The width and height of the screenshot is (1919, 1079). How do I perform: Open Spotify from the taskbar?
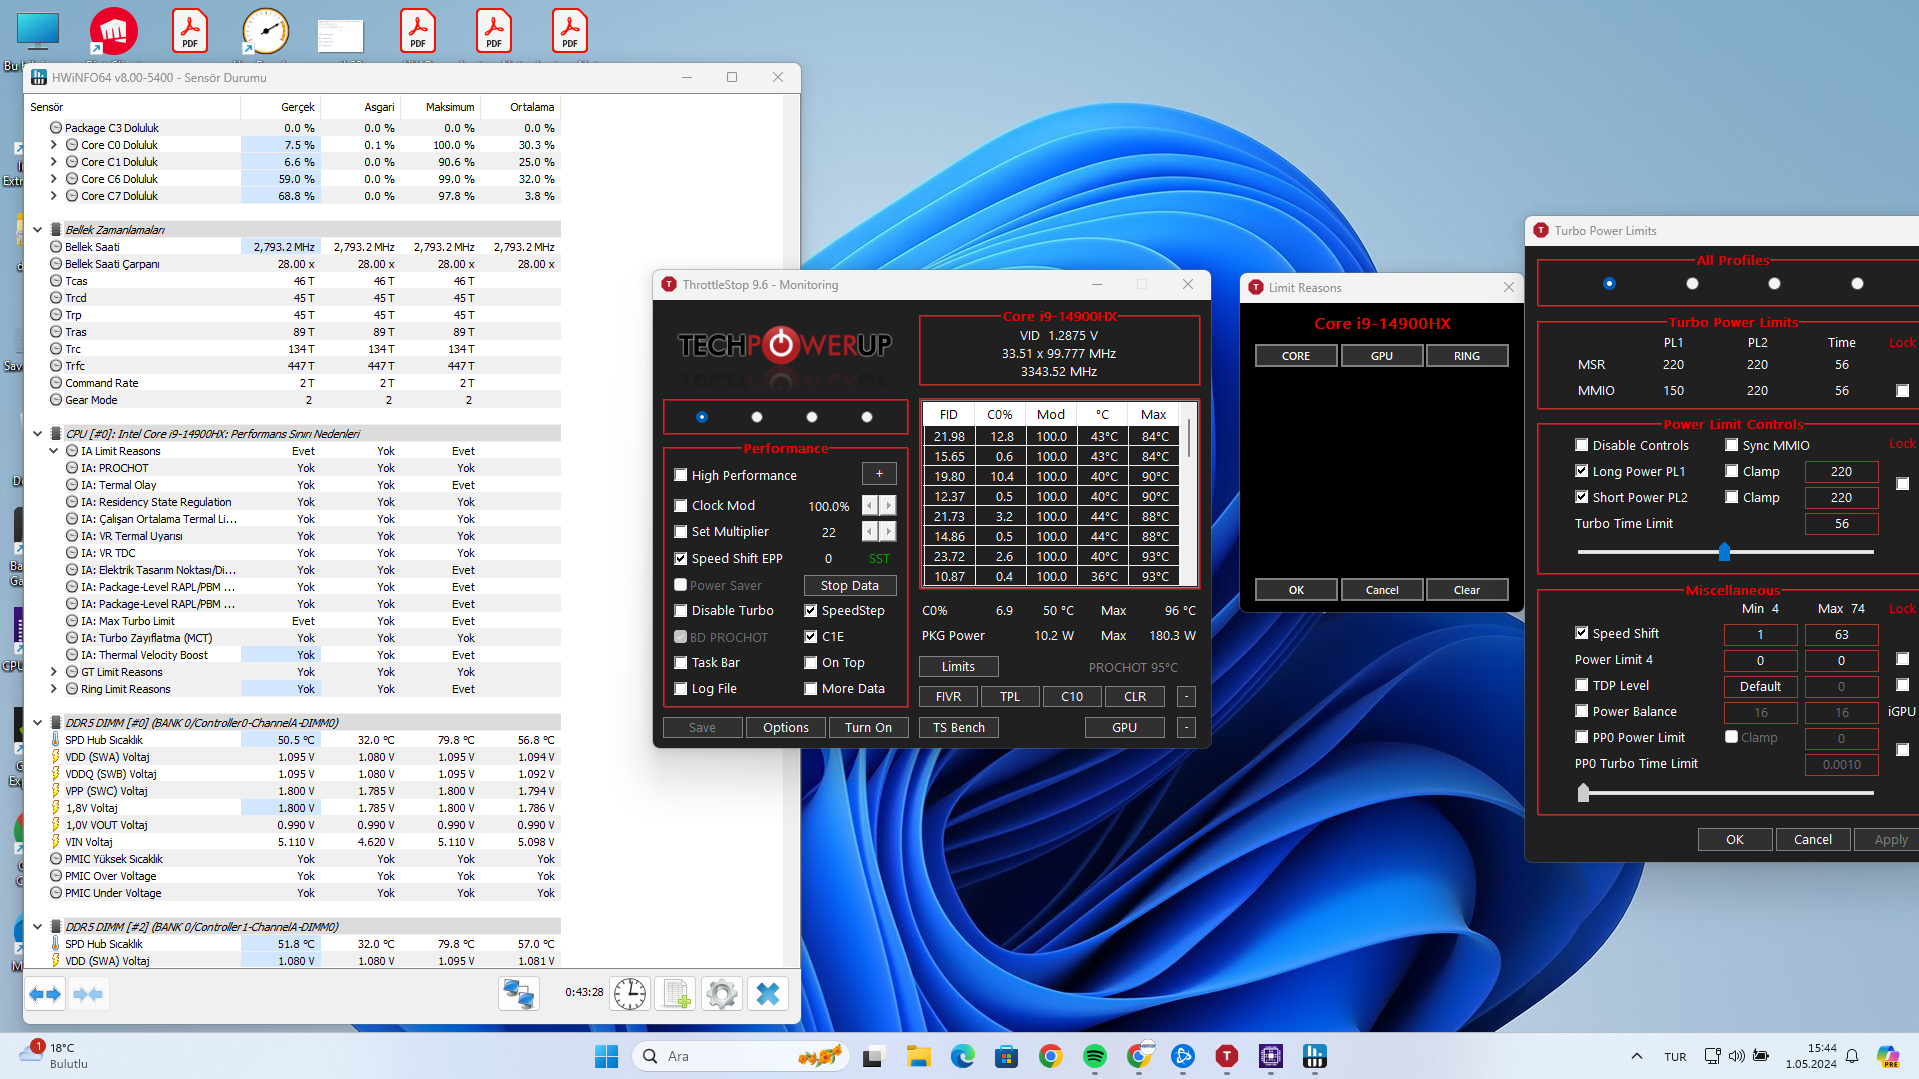1094,1056
